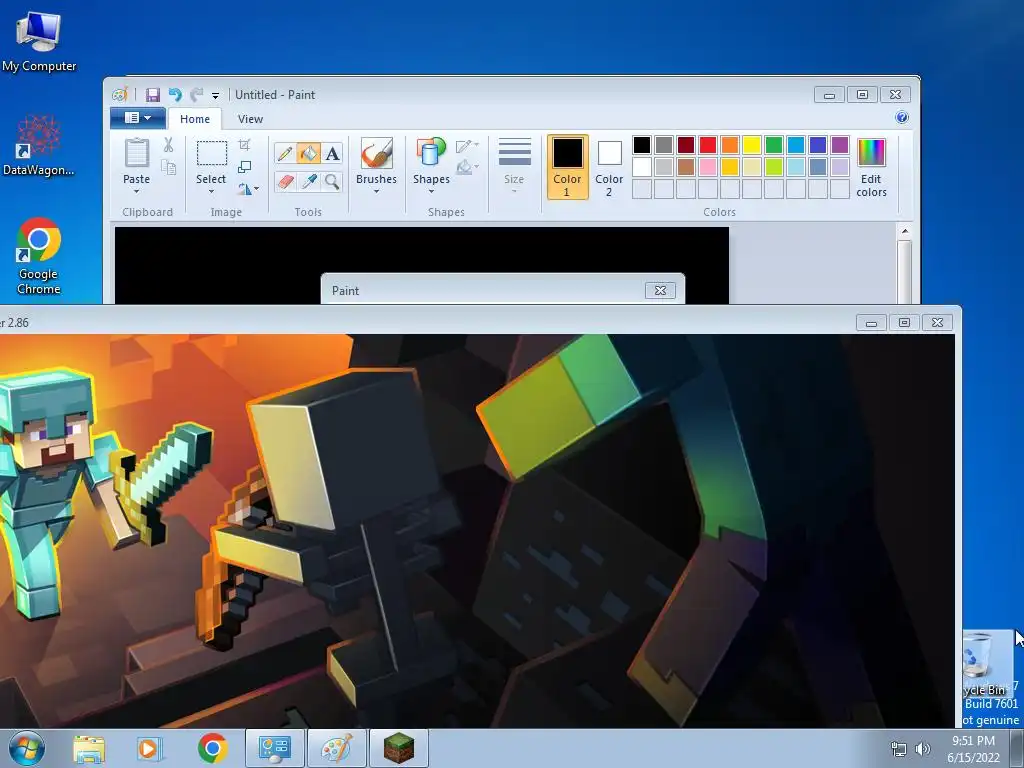Expand Customize Quick Access Toolbar arrow
The height and width of the screenshot is (768, 1024).
pyautogui.click(x=215, y=95)
